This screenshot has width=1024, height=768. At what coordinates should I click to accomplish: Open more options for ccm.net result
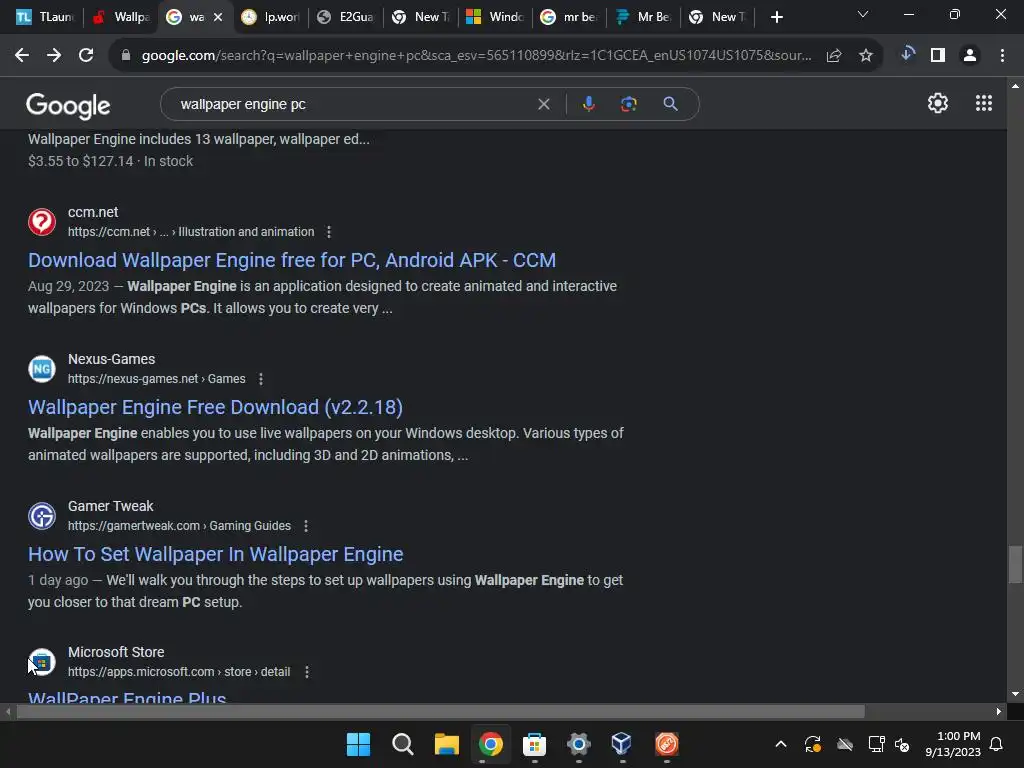329,232
